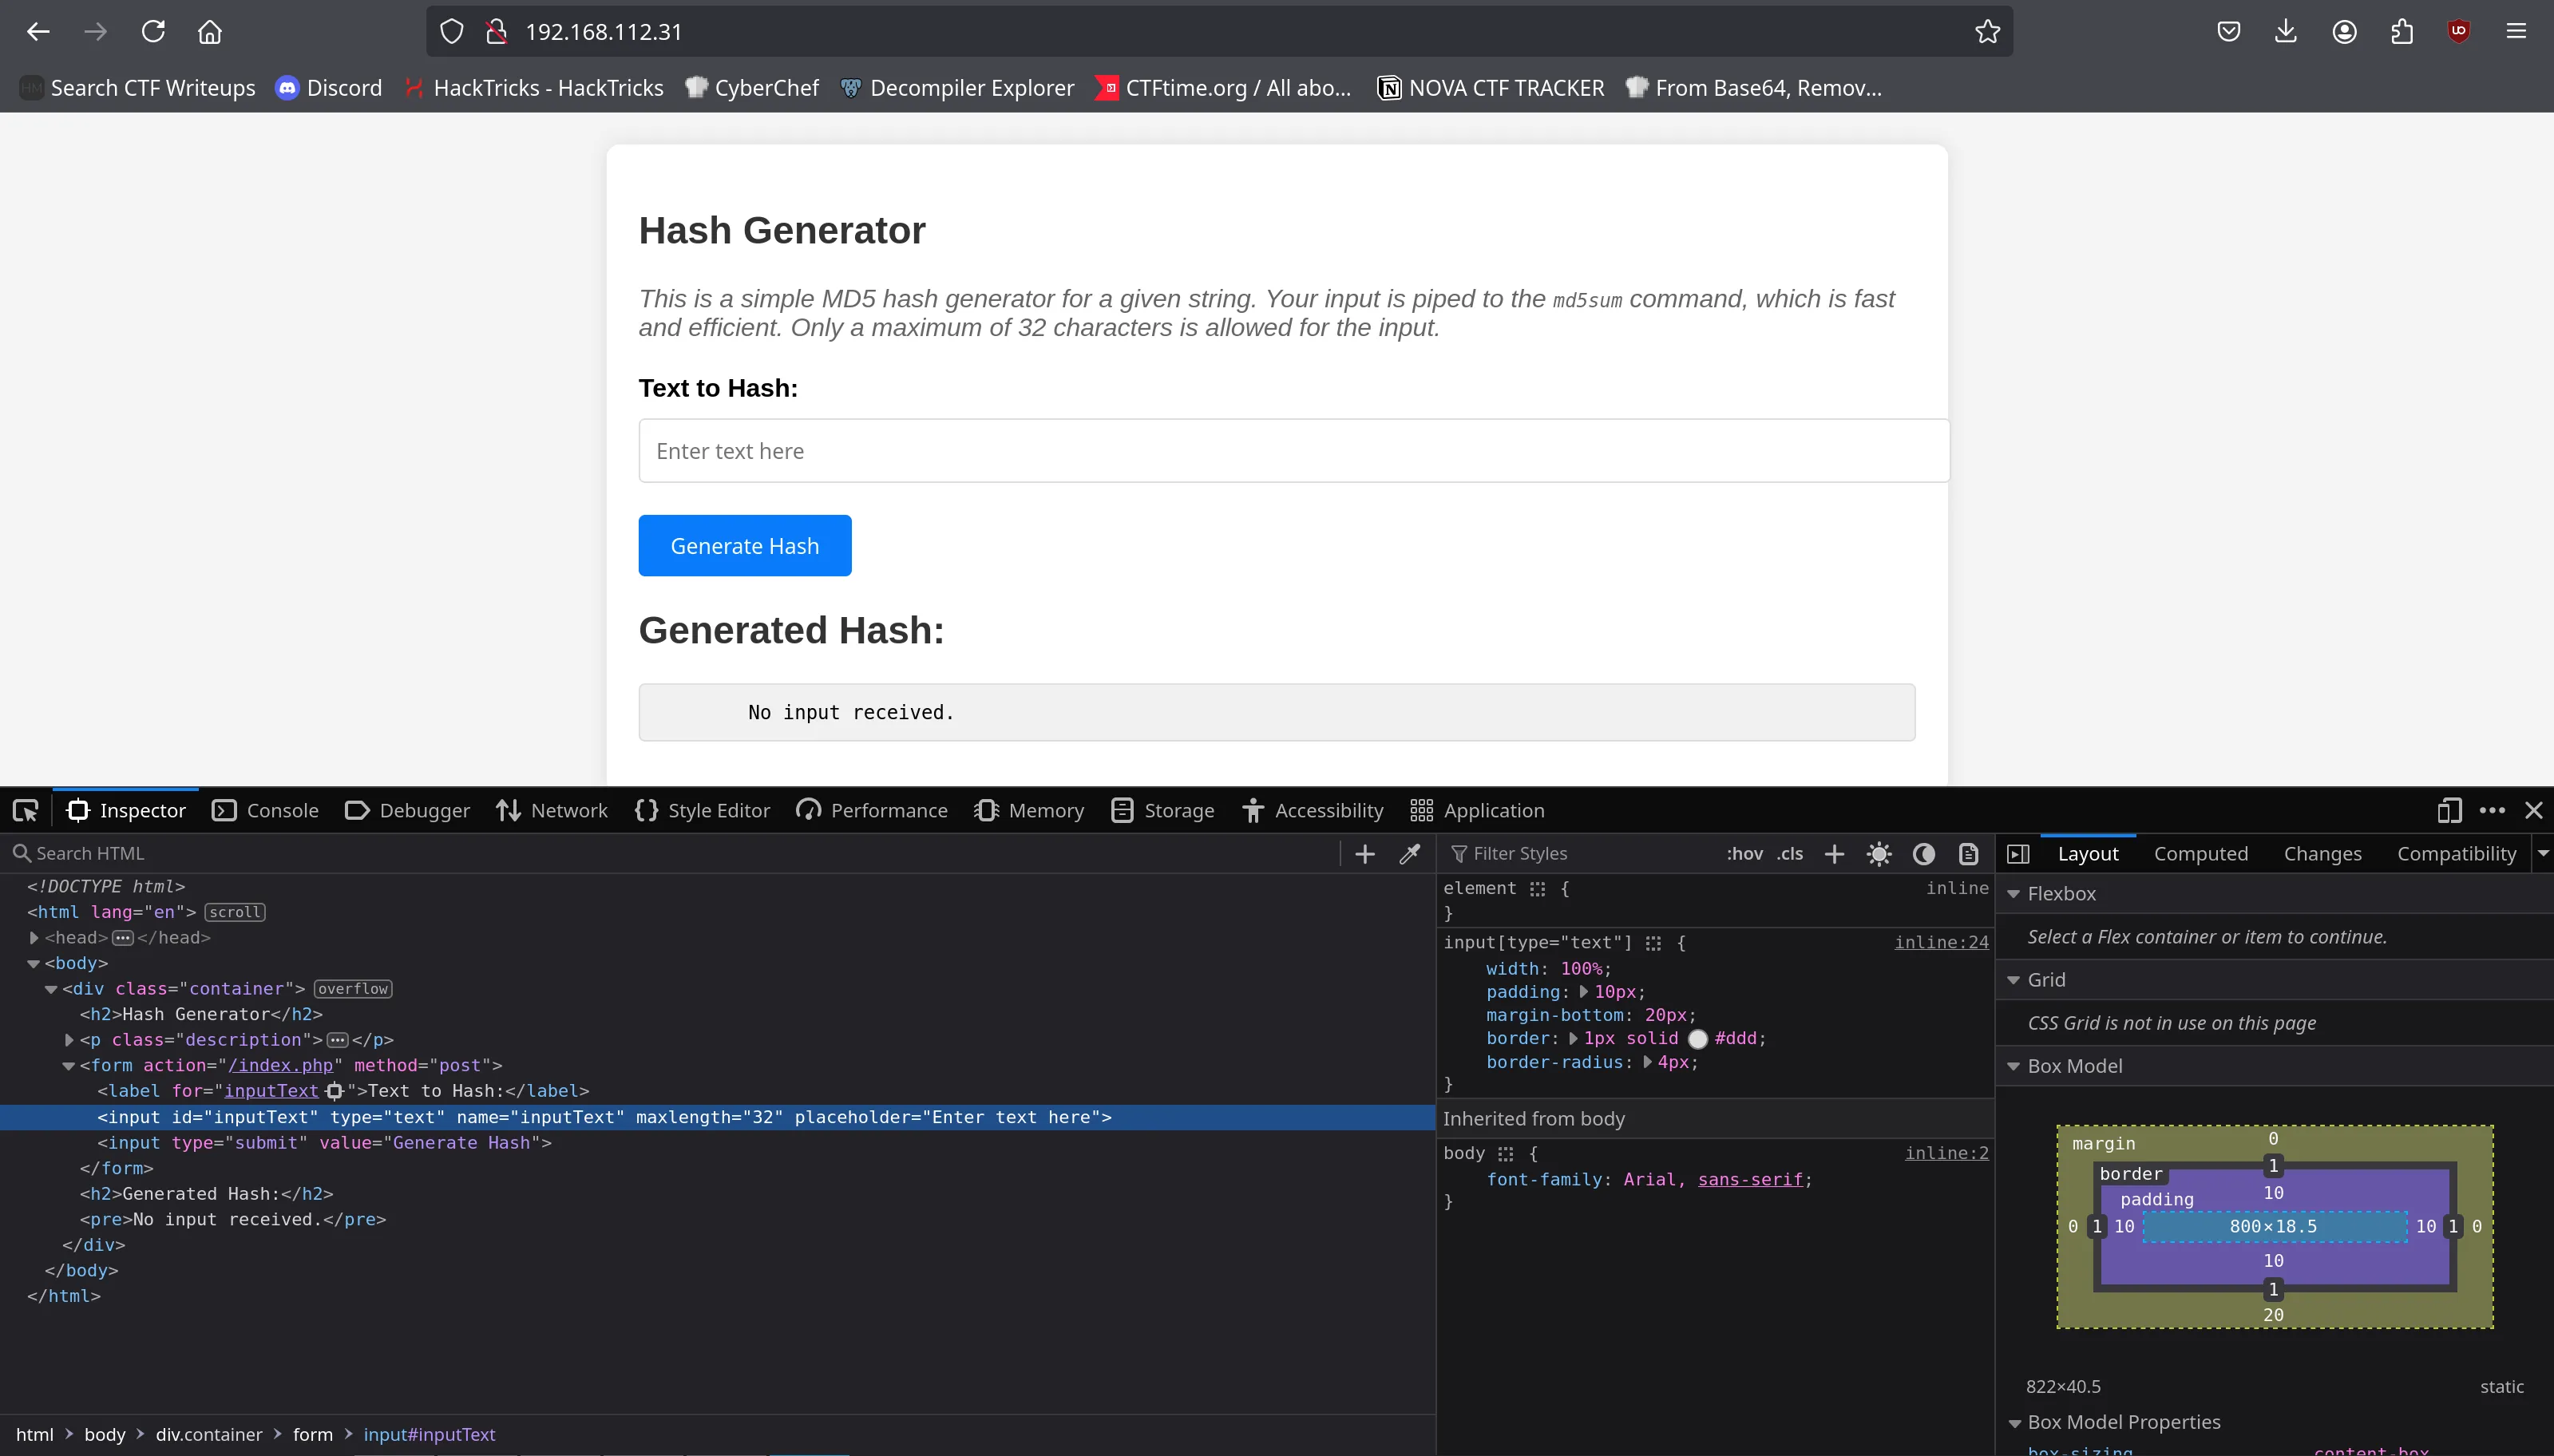Show the hidden sidebar tabs dropdown

pyautogui.click(x=2543, y=853)
